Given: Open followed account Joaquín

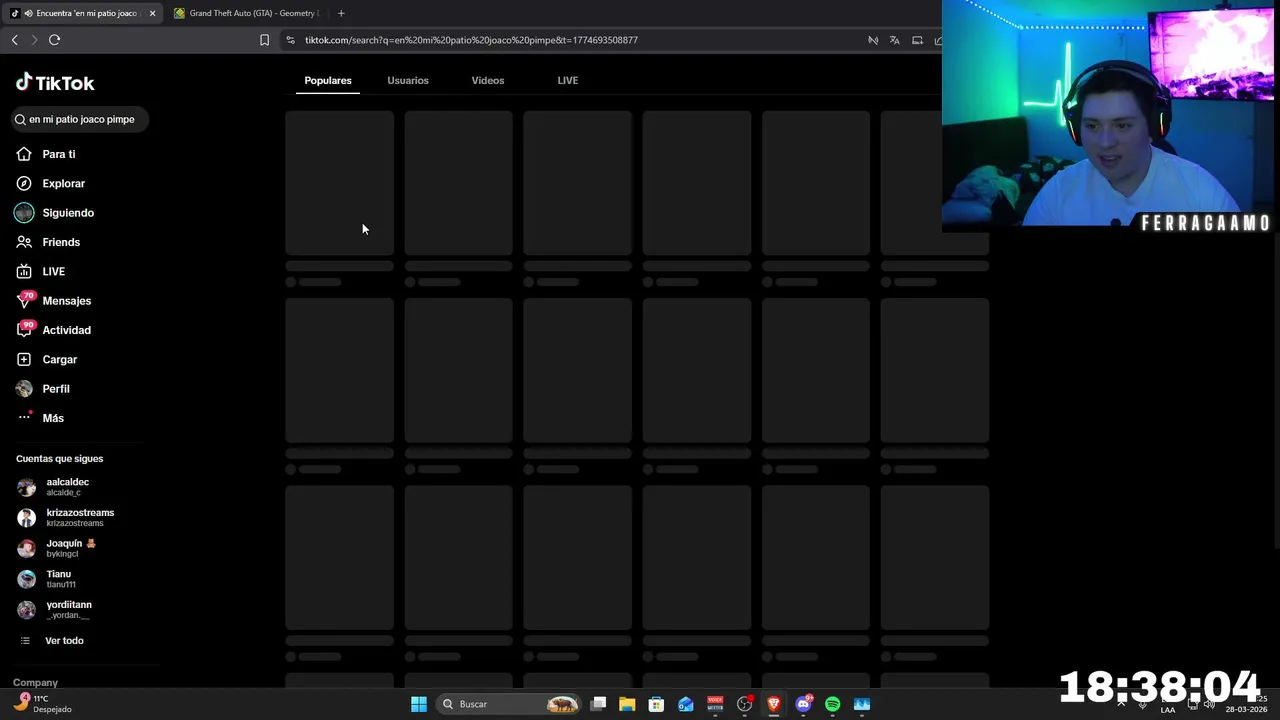Looking at the screenshot, I should [57, 548].
